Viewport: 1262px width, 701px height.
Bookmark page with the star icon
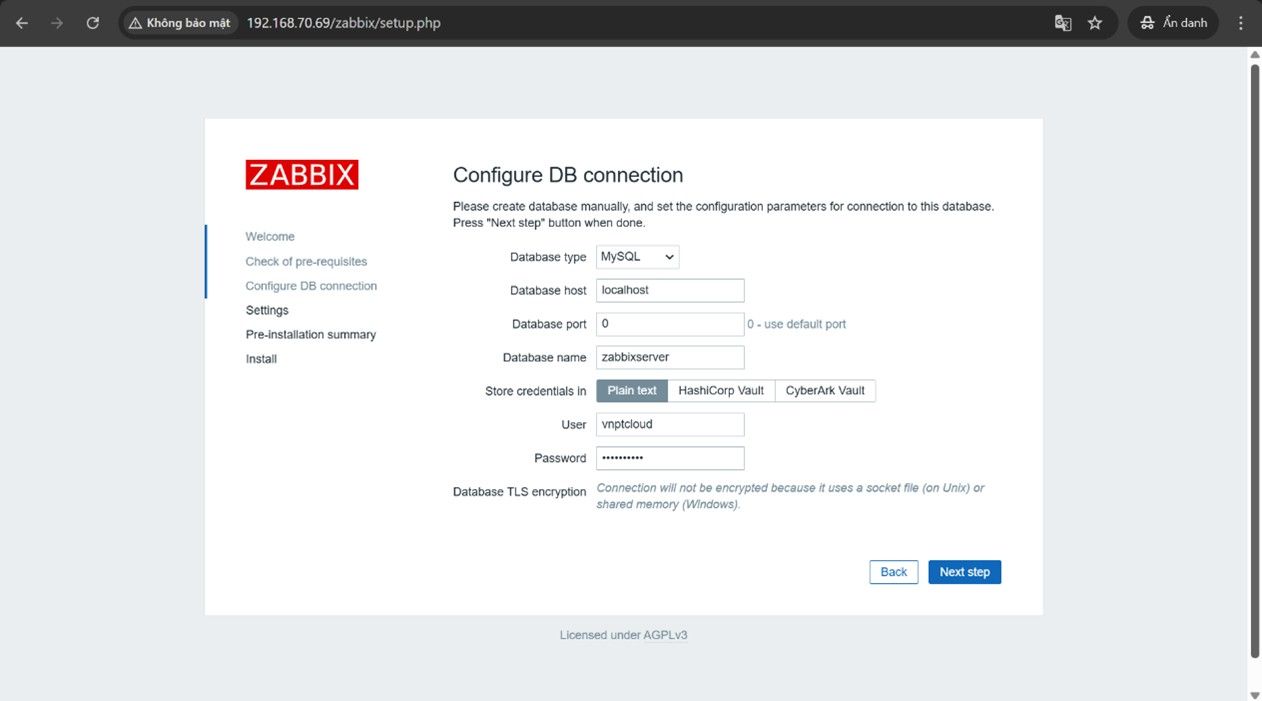point(1095,23)
